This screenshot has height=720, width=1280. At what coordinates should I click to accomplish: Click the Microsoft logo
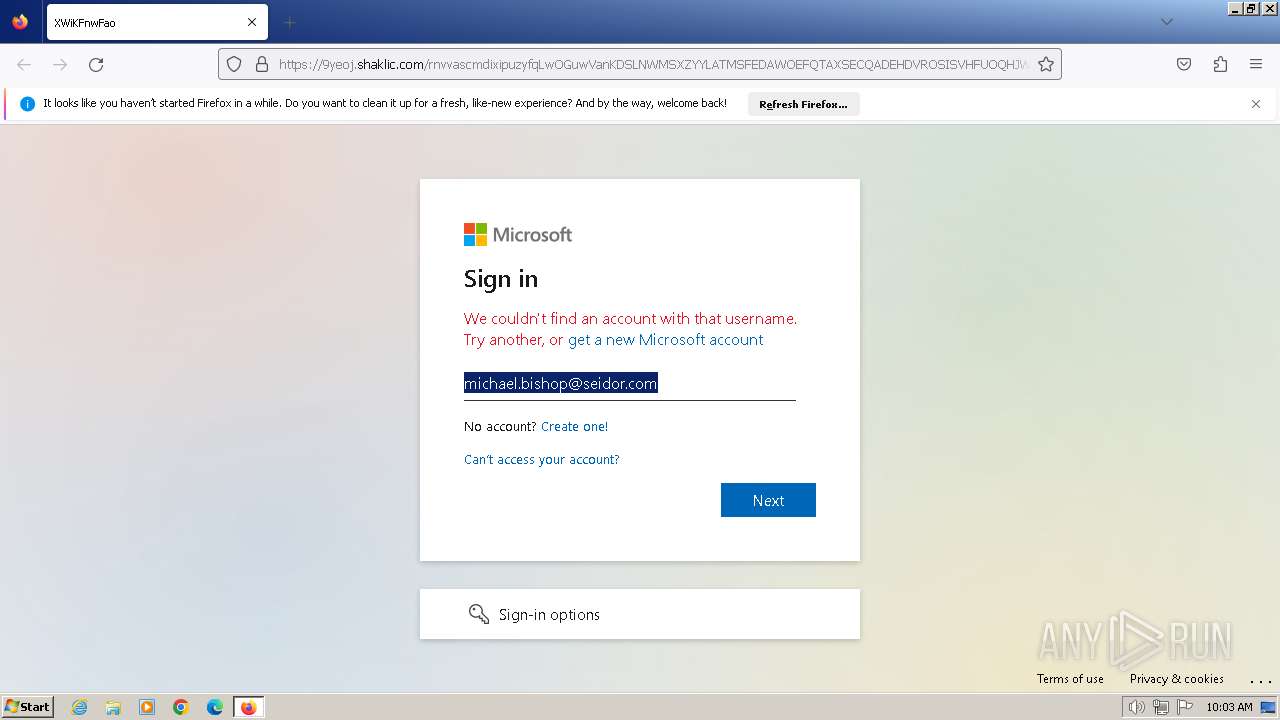coord(518,234)
